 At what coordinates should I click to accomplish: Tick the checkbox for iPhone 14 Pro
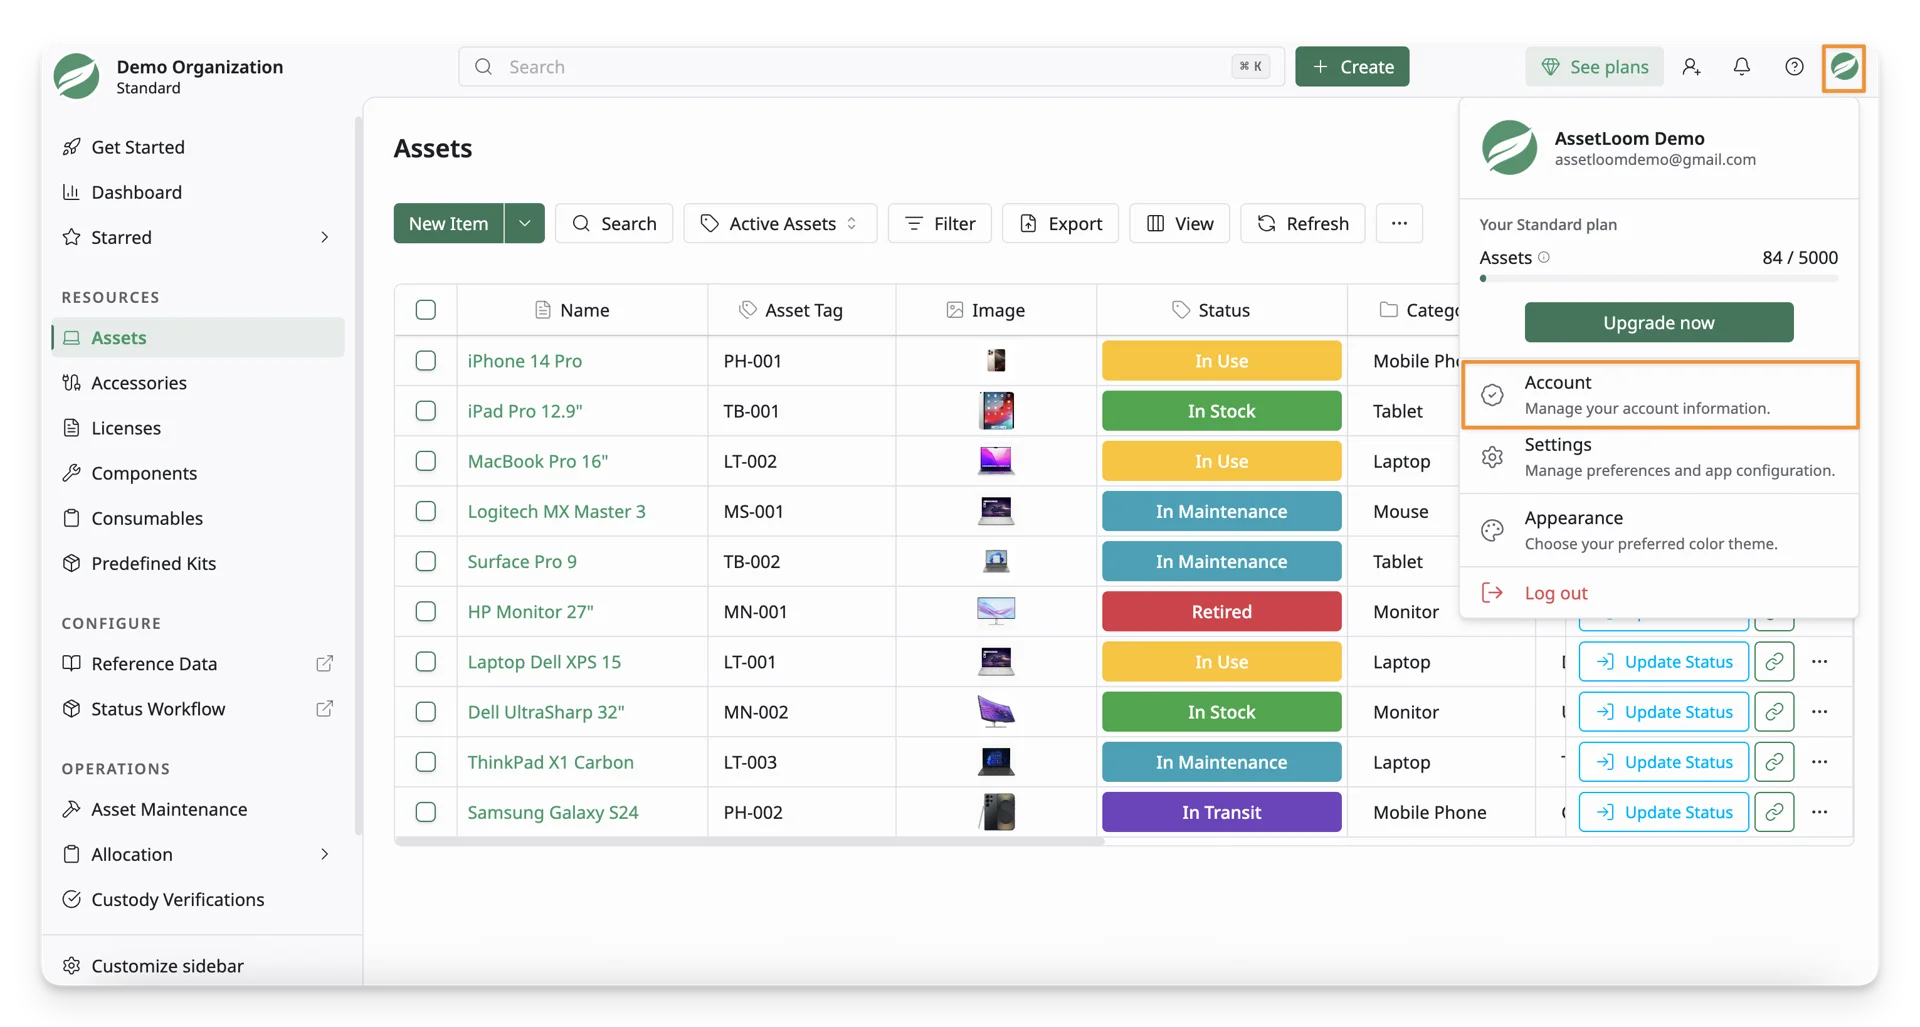coord(426,360)
